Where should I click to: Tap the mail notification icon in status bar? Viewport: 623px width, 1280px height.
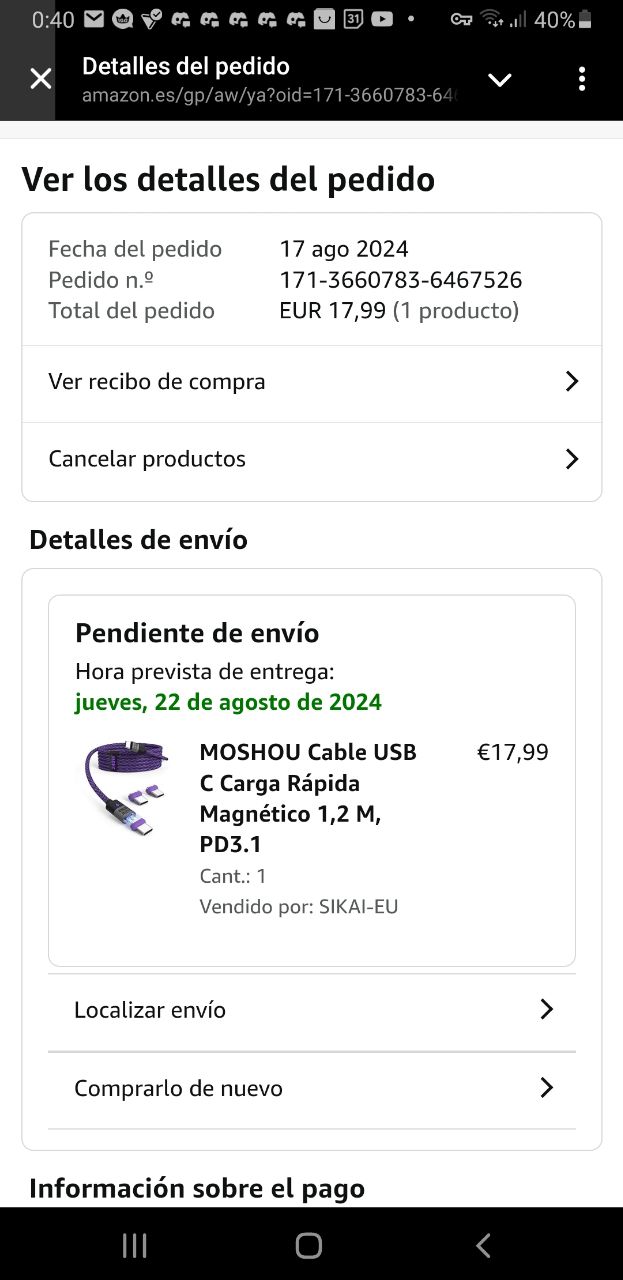tap(94, 19)
